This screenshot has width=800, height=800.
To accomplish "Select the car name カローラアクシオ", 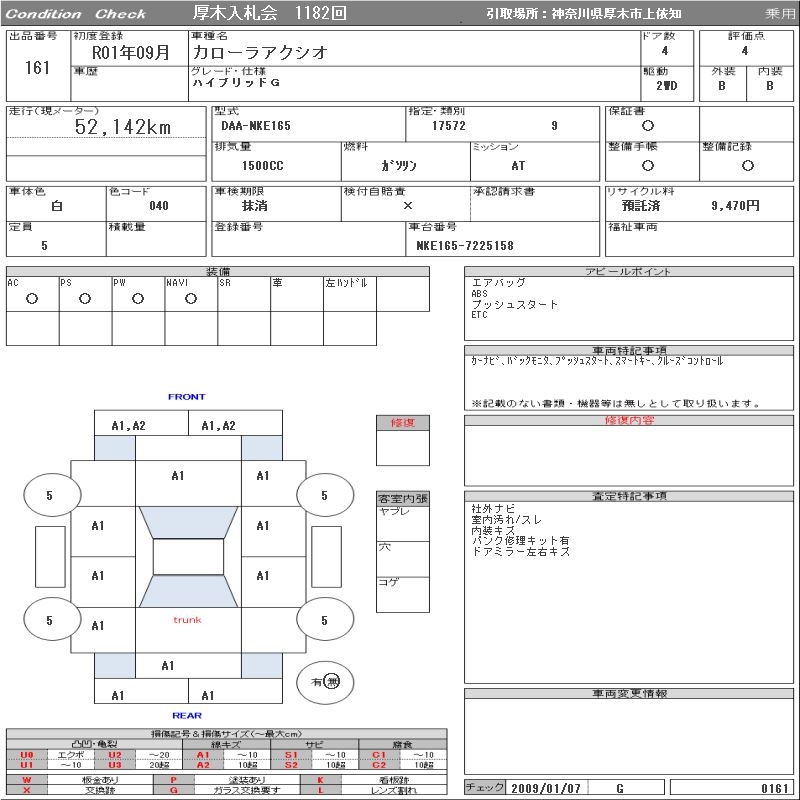I will [260, 53].
